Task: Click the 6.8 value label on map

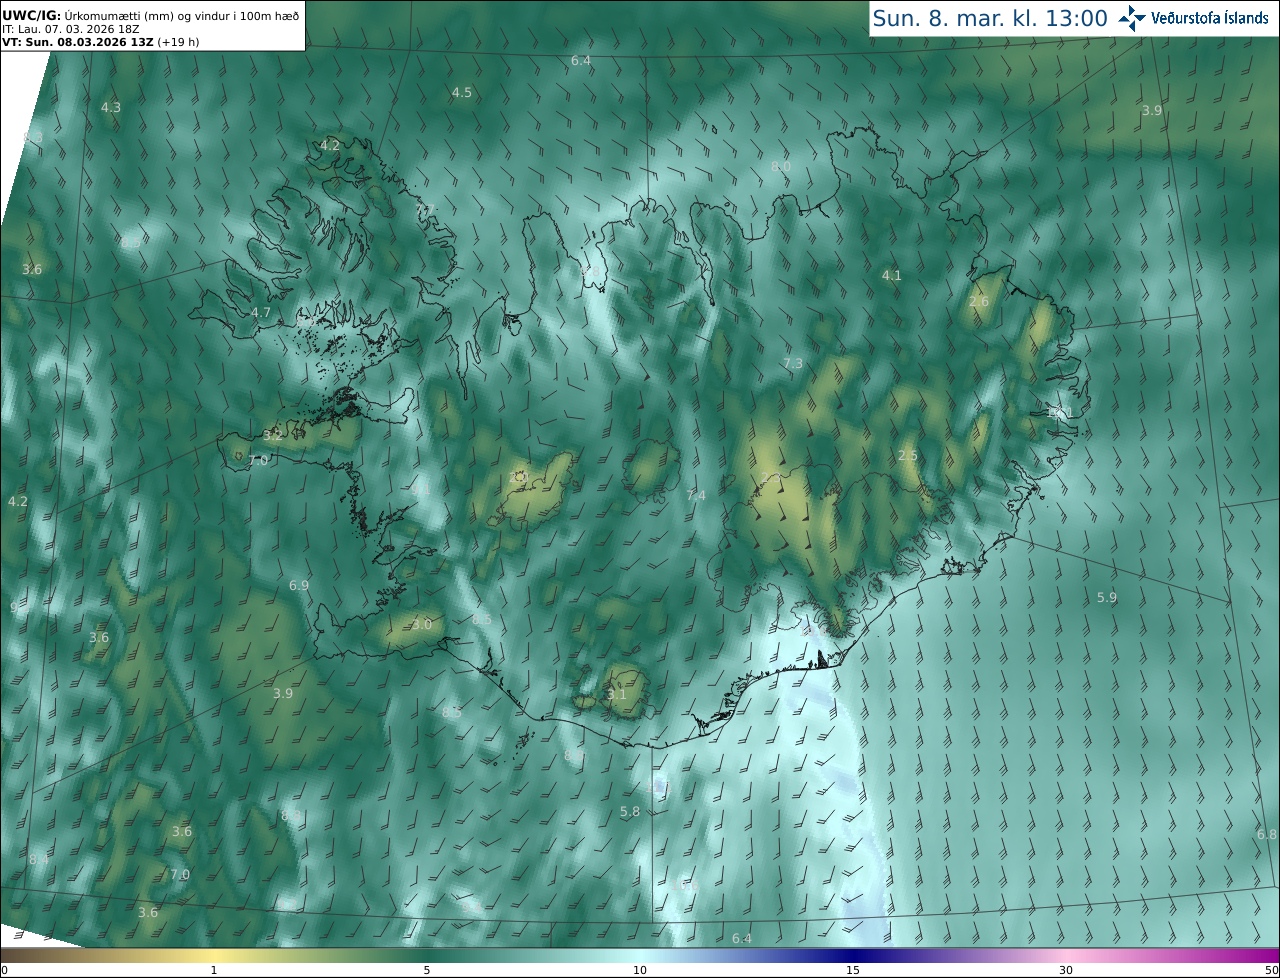Action: (1267, 834)
